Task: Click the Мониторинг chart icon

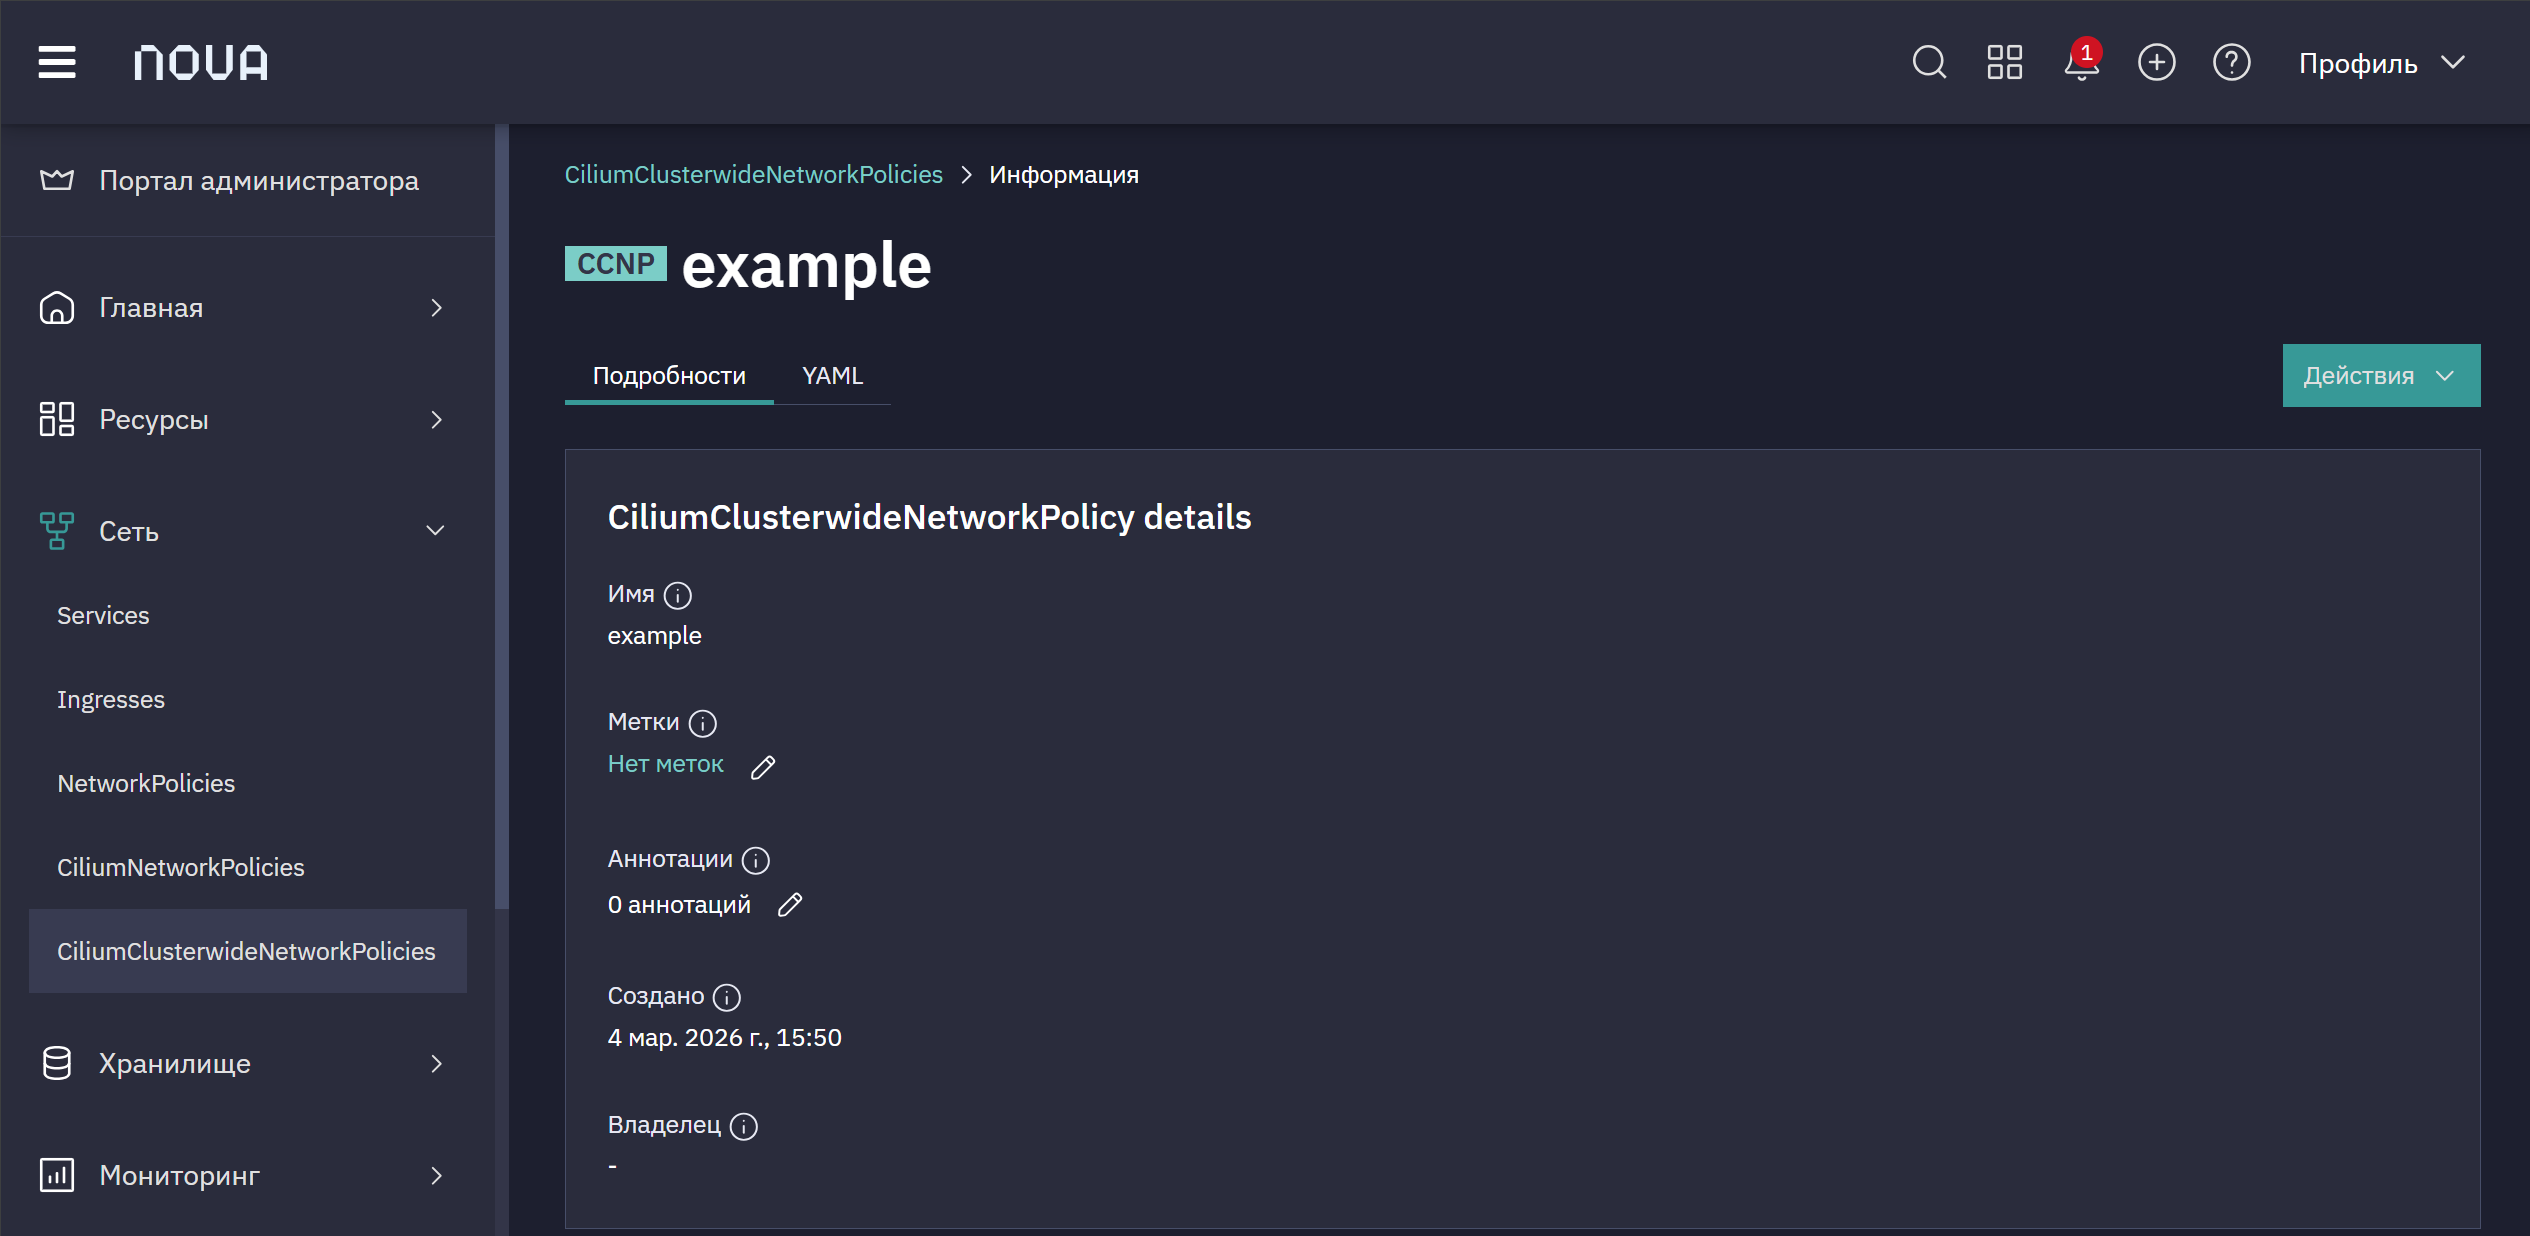Action: coord(57,1175)
